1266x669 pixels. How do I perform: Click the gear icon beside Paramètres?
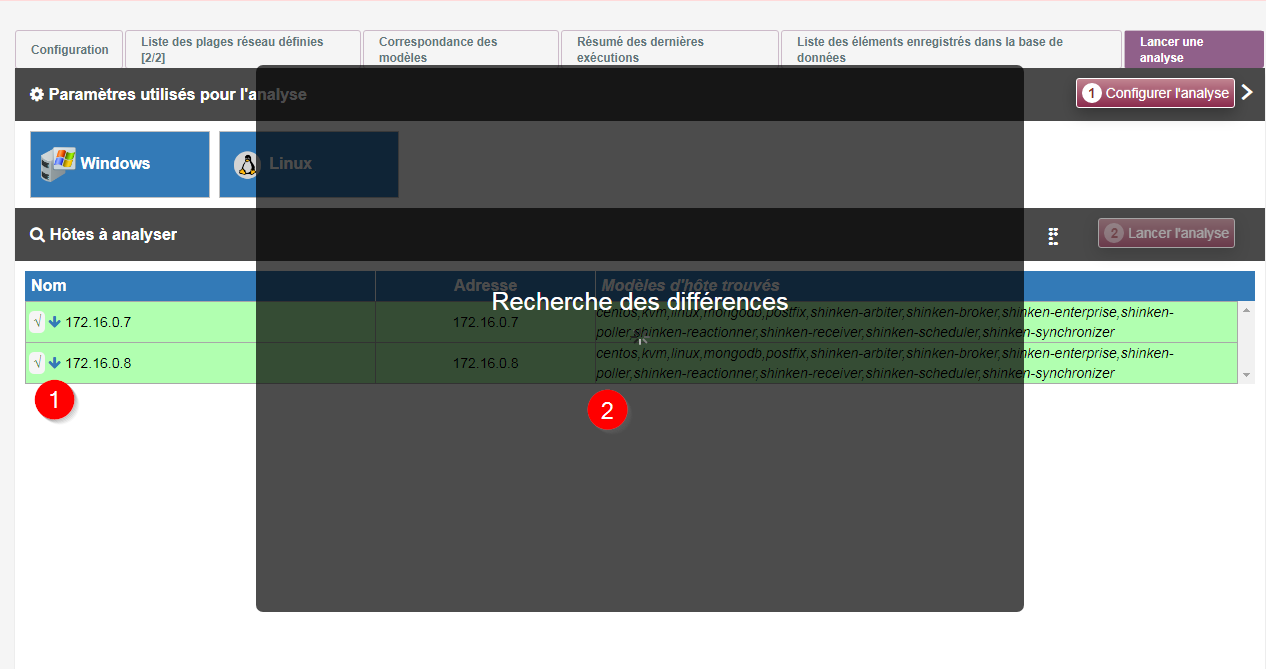coord(37,95)
